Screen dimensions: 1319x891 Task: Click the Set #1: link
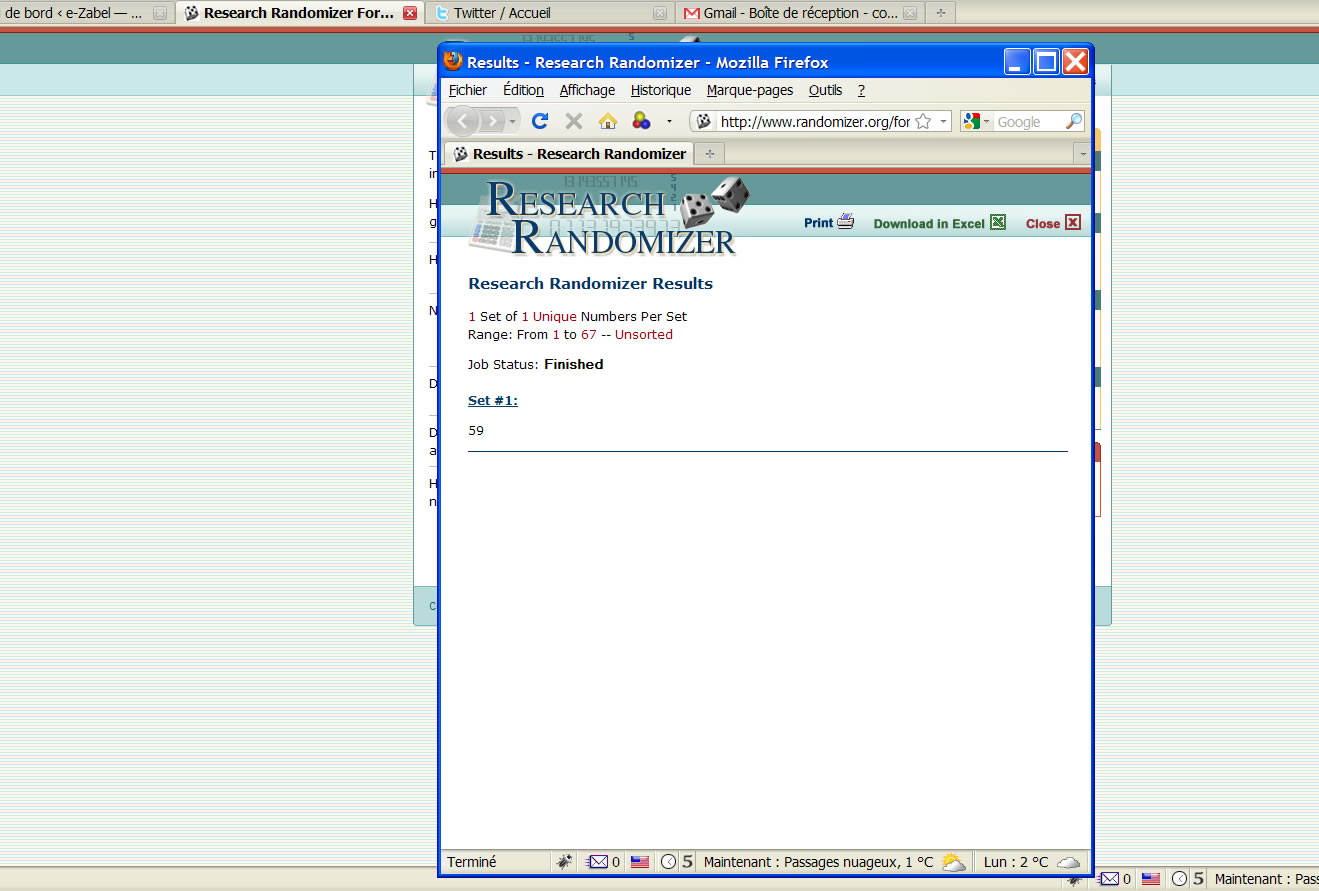(x=493, y=401)
